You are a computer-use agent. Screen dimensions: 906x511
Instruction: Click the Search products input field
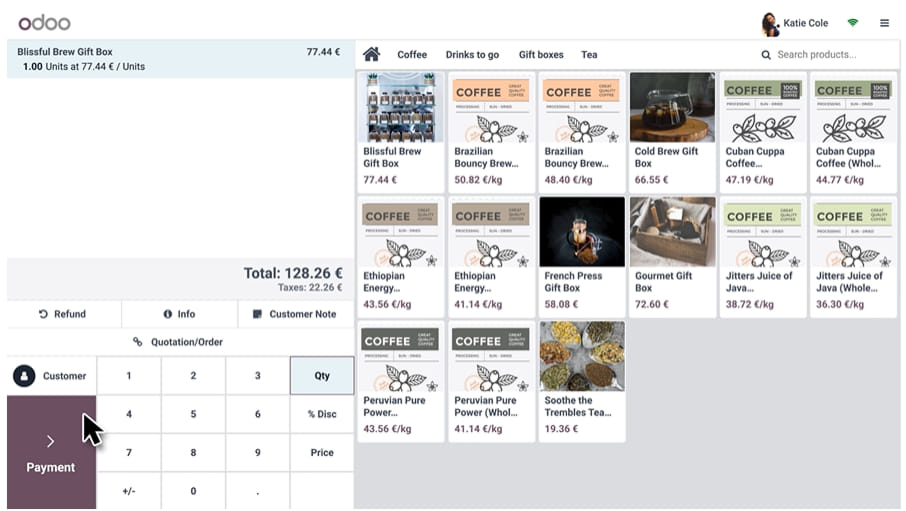830,55
